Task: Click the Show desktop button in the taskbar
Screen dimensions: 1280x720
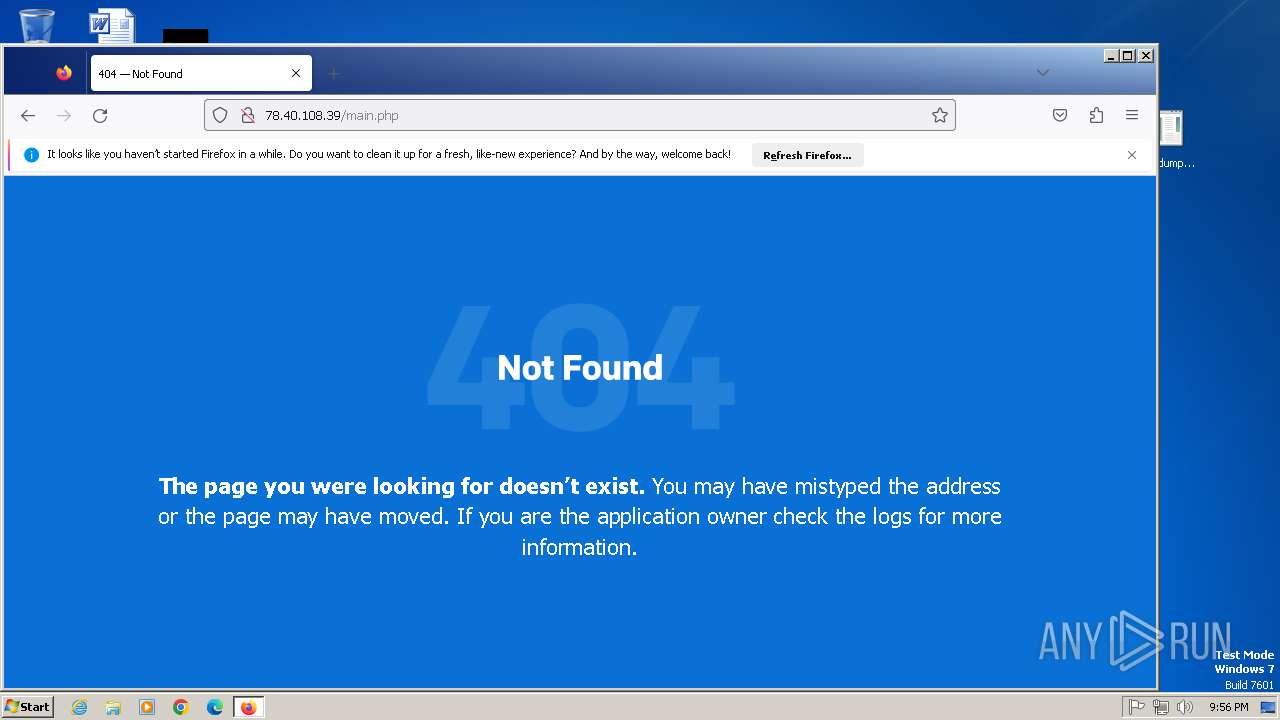Action: pyautogui.click(x=1268, y=707)
